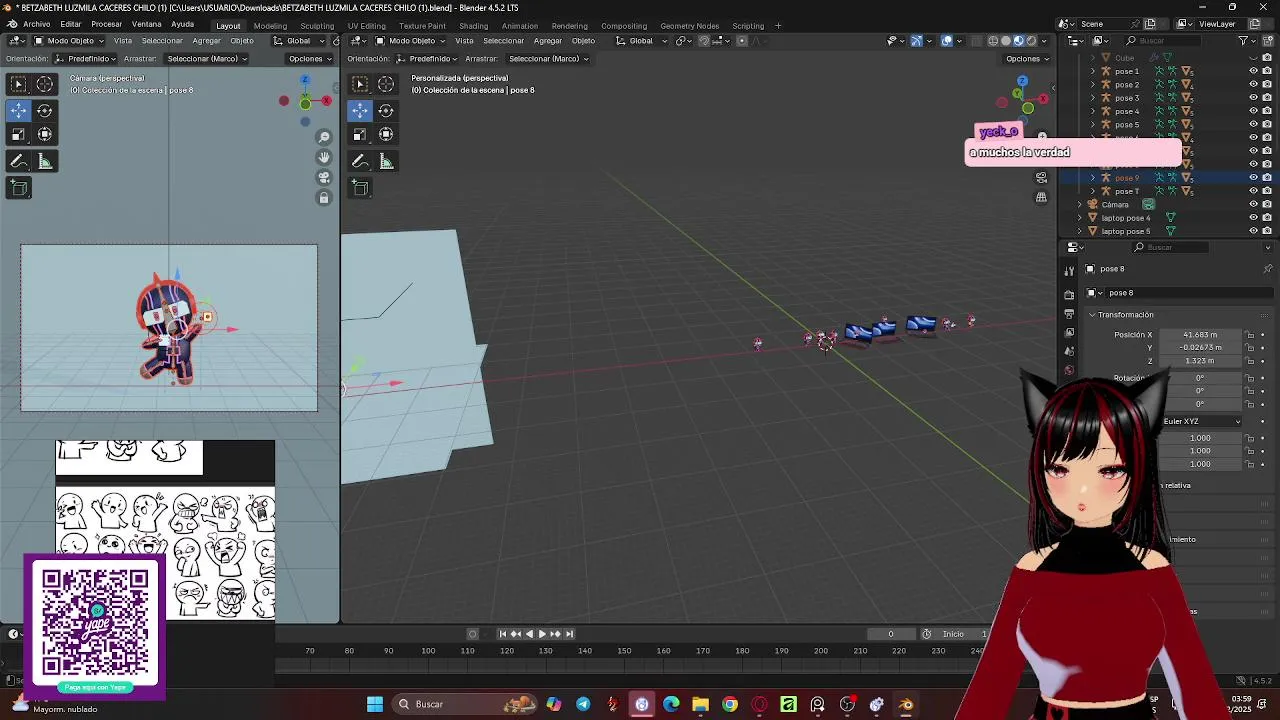Jump to timeline start button
Image resolution: width=1280 pixels, height=720 pixels.
(503, 634)
